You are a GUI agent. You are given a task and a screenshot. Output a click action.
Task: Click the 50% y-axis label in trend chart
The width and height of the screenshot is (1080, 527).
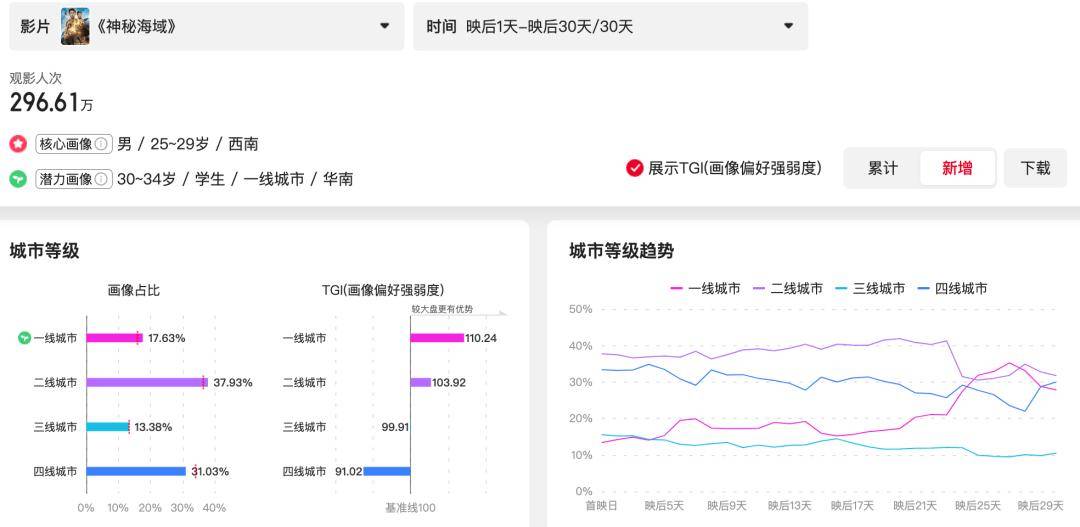(581, 309)
